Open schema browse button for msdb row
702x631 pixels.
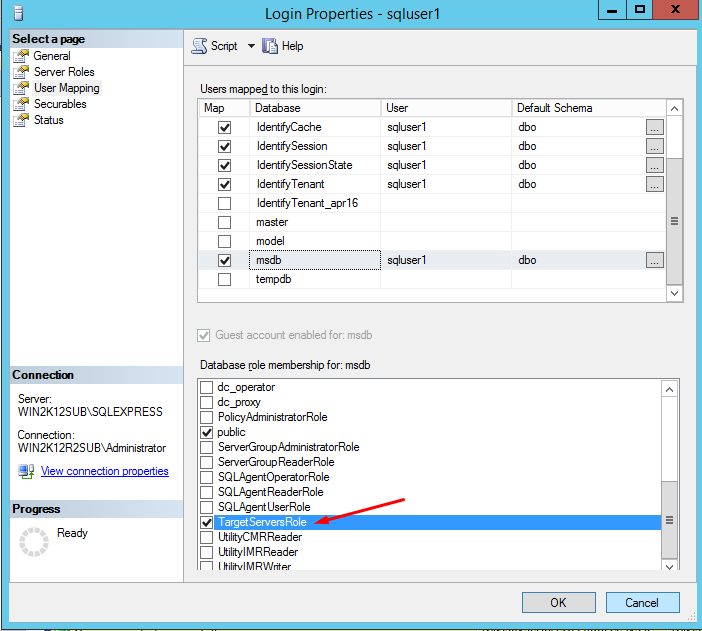[x=654, y=260]
